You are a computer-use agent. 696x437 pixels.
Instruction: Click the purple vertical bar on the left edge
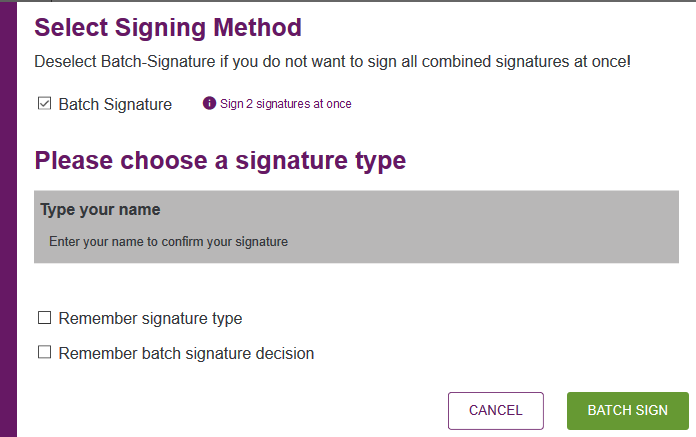coord(8,219)
